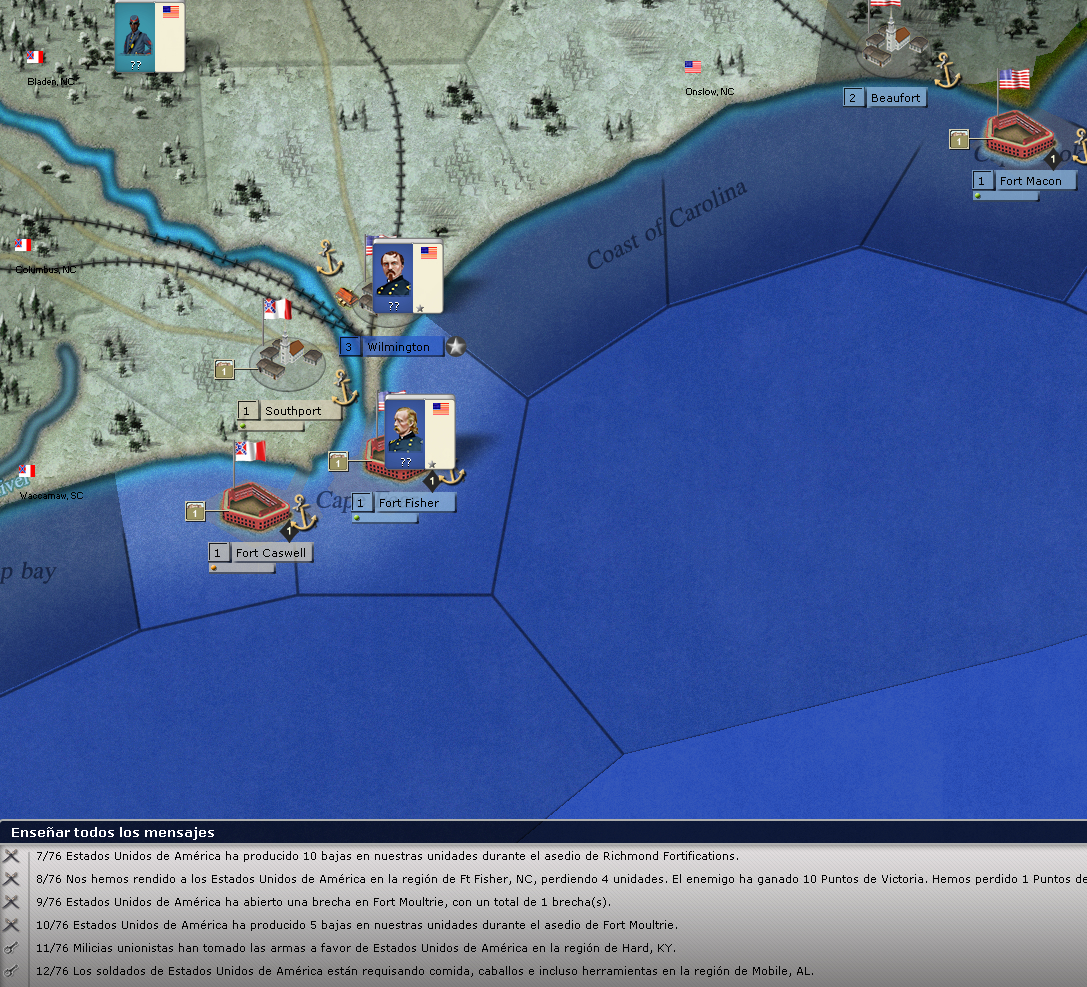Click the anchor harbor icon at Southport

coord(345,388)
